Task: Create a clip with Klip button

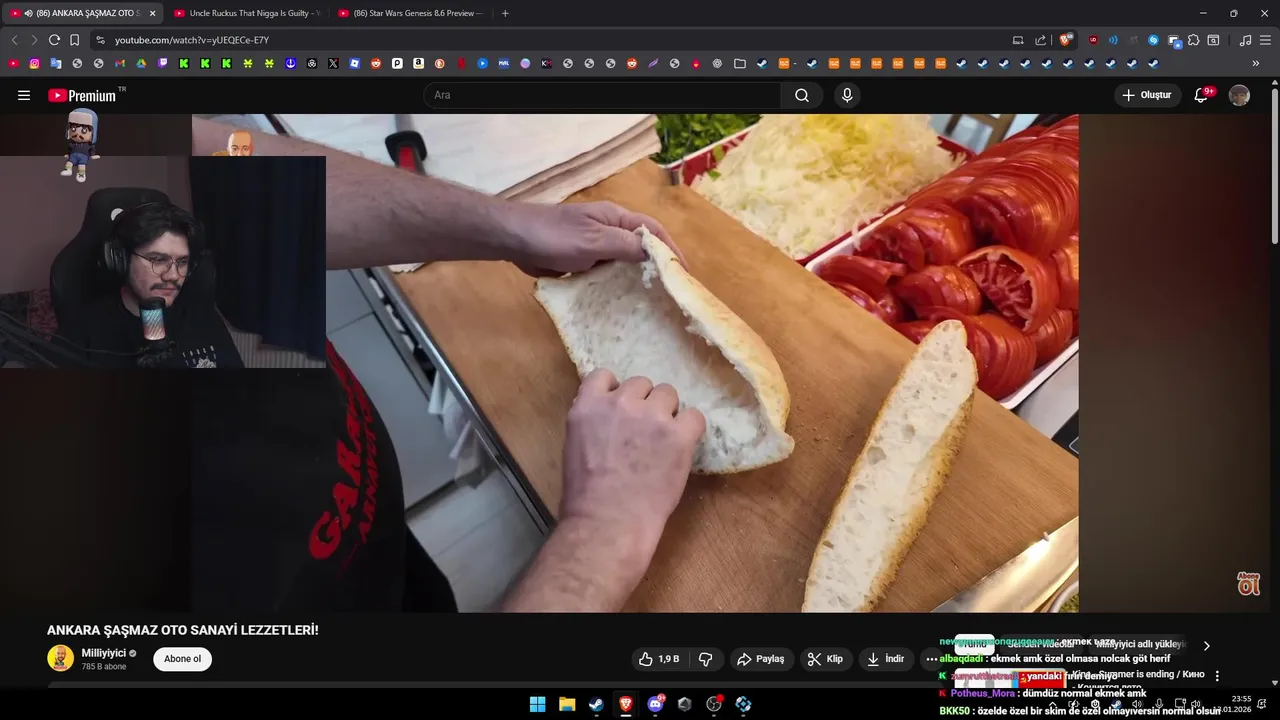Action: point(825,659)
